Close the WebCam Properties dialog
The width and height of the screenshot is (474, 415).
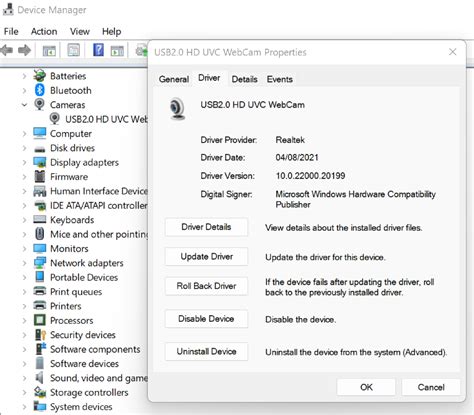pos(452,52)
